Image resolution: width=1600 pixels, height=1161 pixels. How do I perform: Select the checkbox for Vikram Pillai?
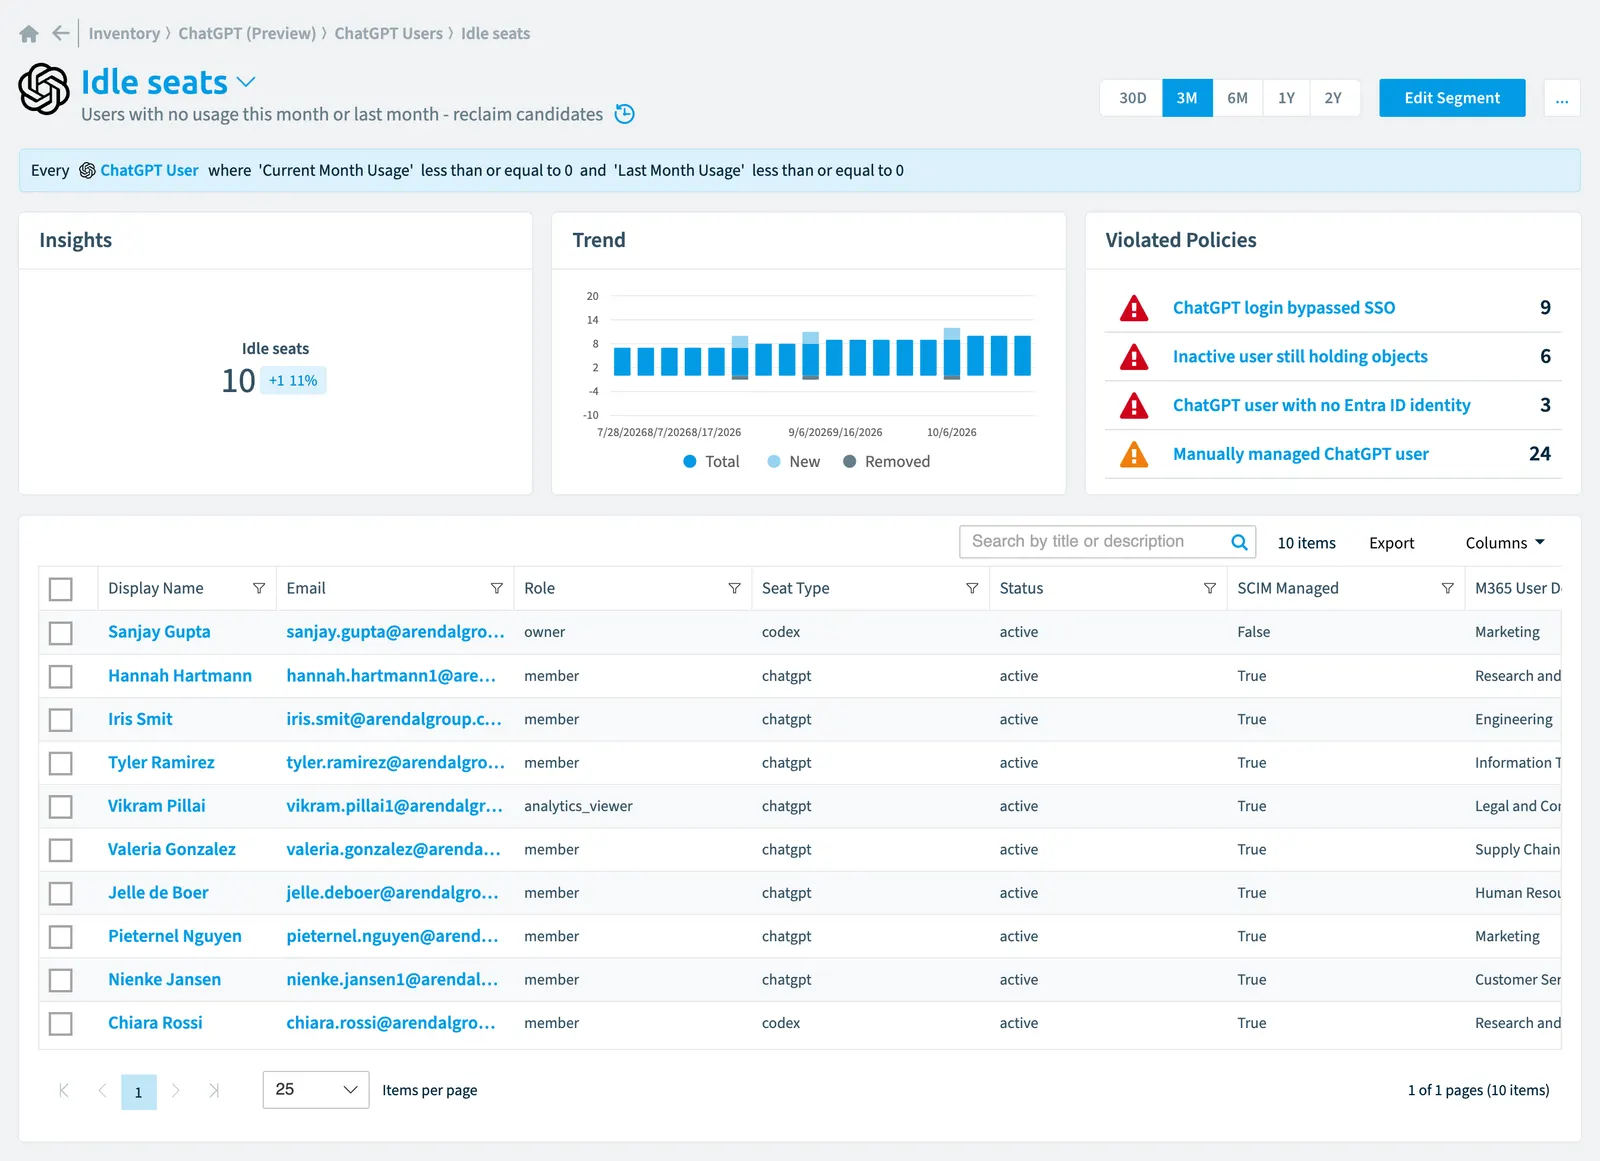point(61,806)
